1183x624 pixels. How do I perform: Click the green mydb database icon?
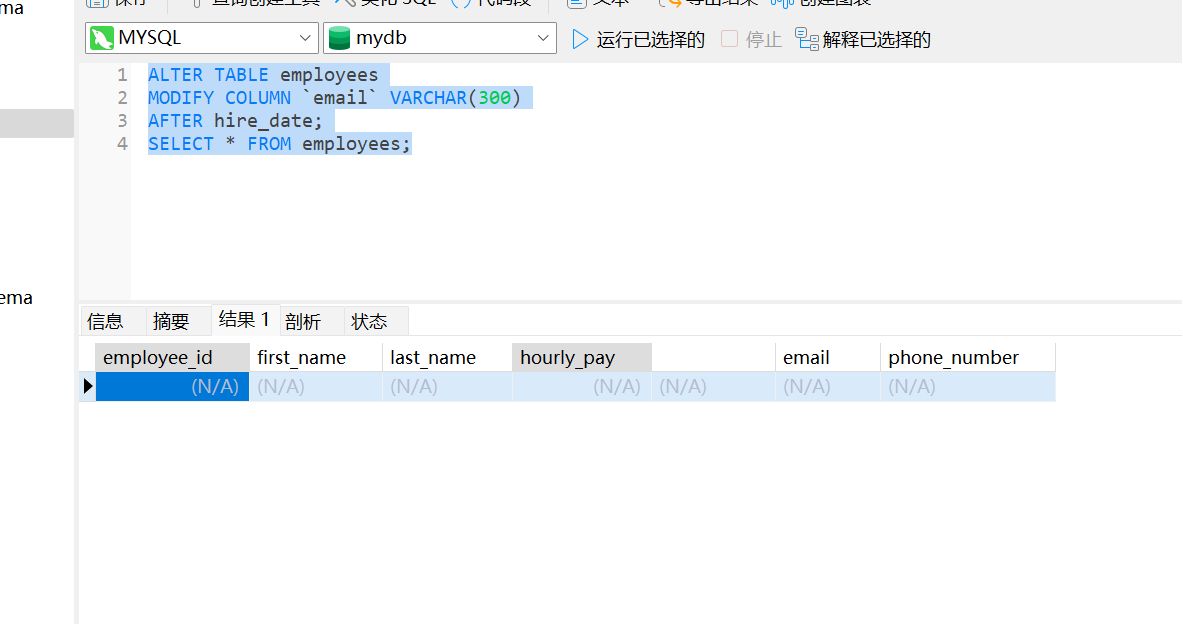coord(339,39)
